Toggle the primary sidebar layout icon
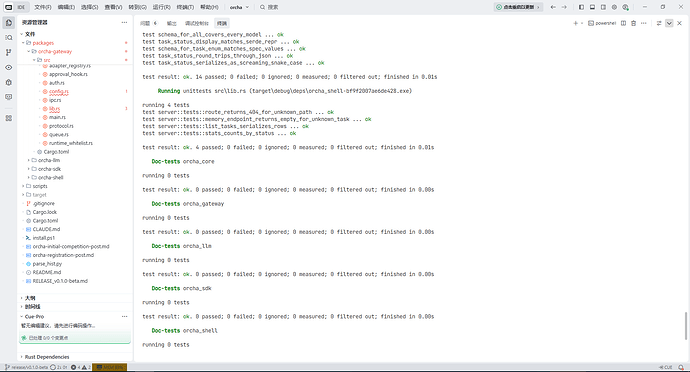690x372 pixels. click(x=581, y=7)
